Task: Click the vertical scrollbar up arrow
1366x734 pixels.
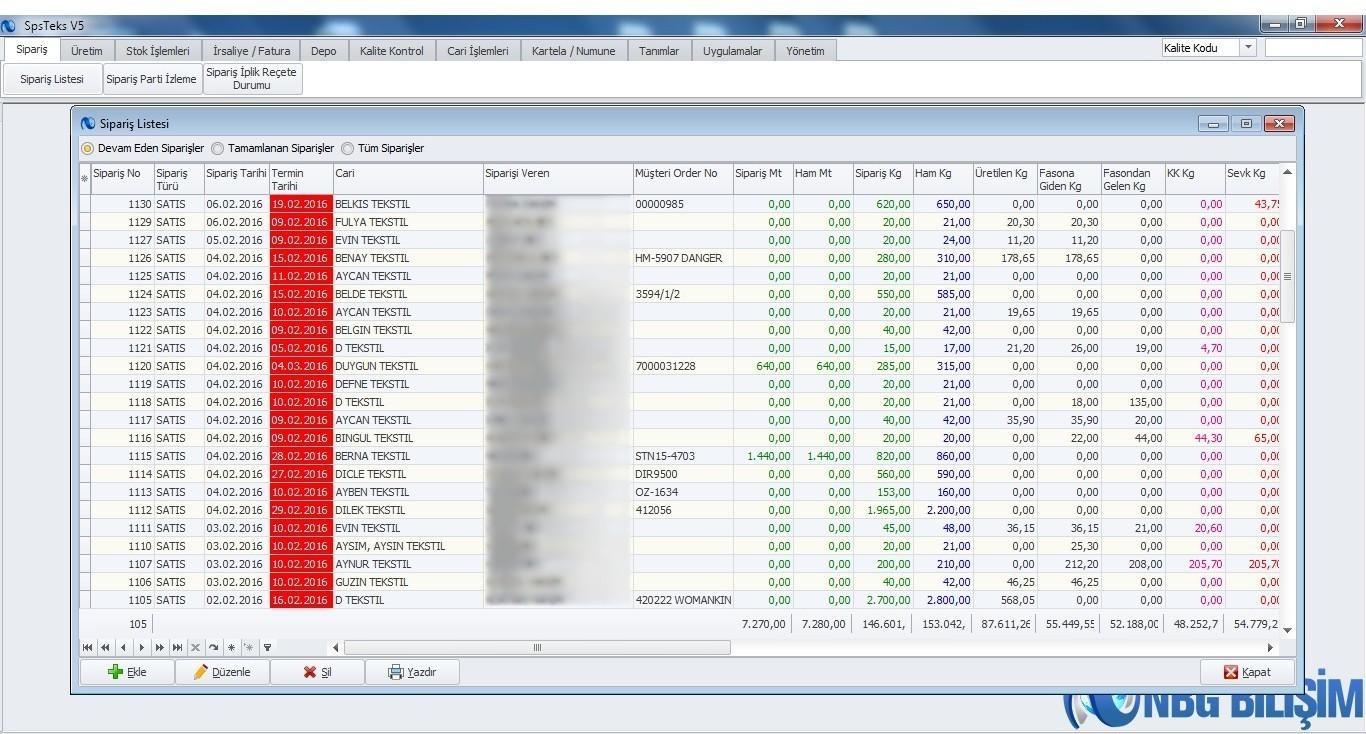Action: coord(1287,172)
